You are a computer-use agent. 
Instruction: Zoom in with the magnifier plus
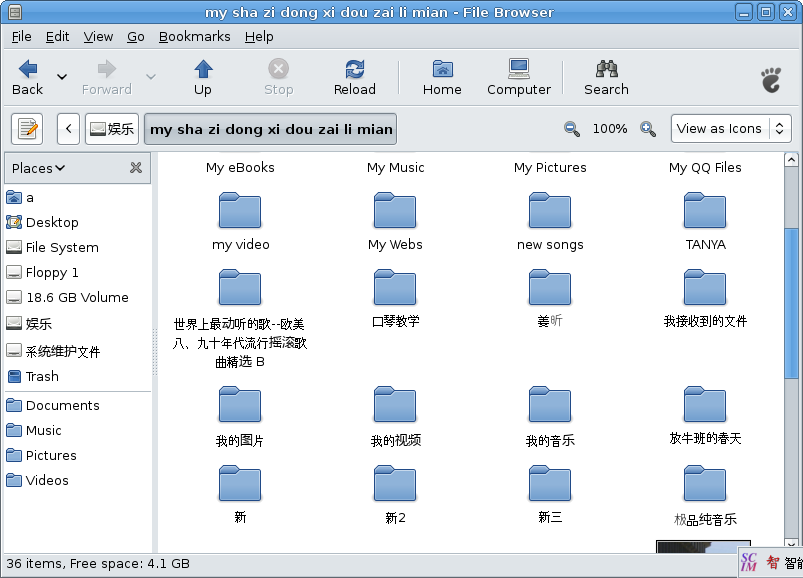coord(647,129)
